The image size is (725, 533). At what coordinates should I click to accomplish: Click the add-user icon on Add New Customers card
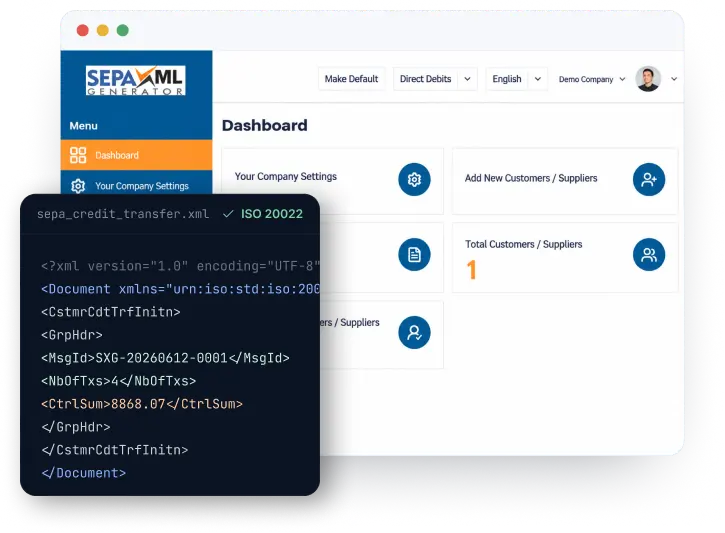649,179
